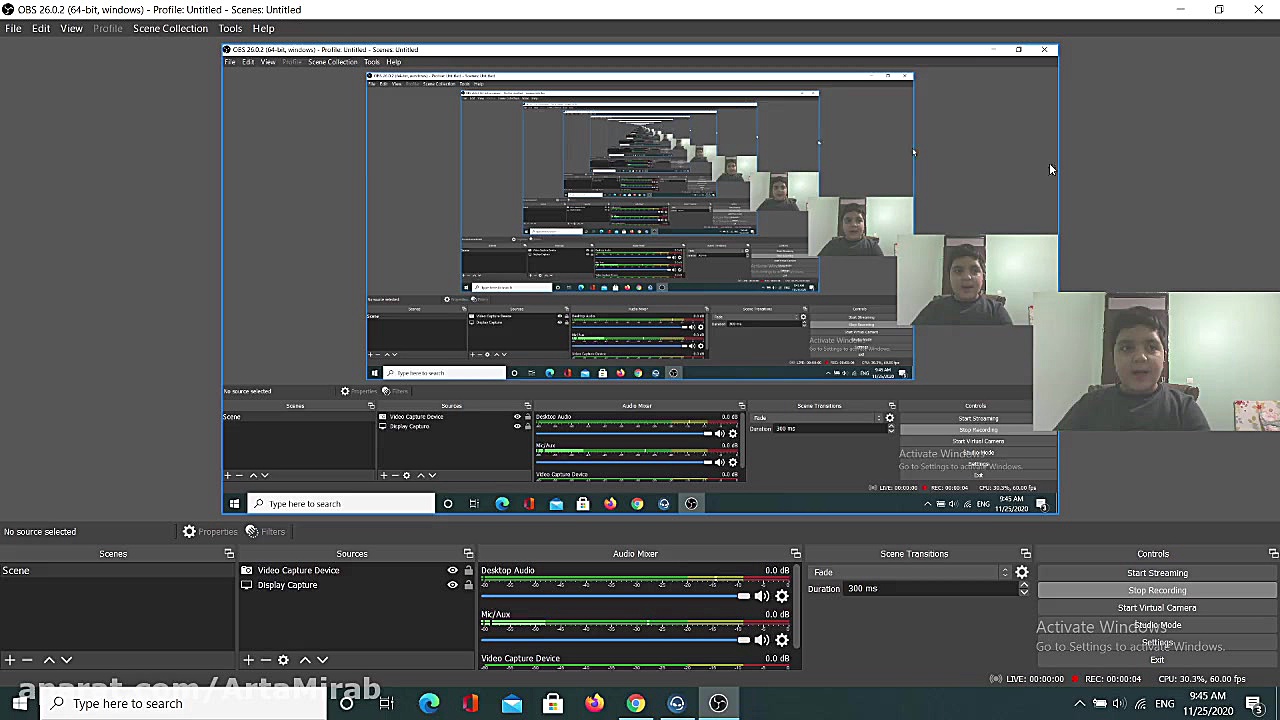Image resolution: width=1280 pixels, height=720 pixels.
Task: Open Mic/Aux audio settings gear
Action: 782,640
